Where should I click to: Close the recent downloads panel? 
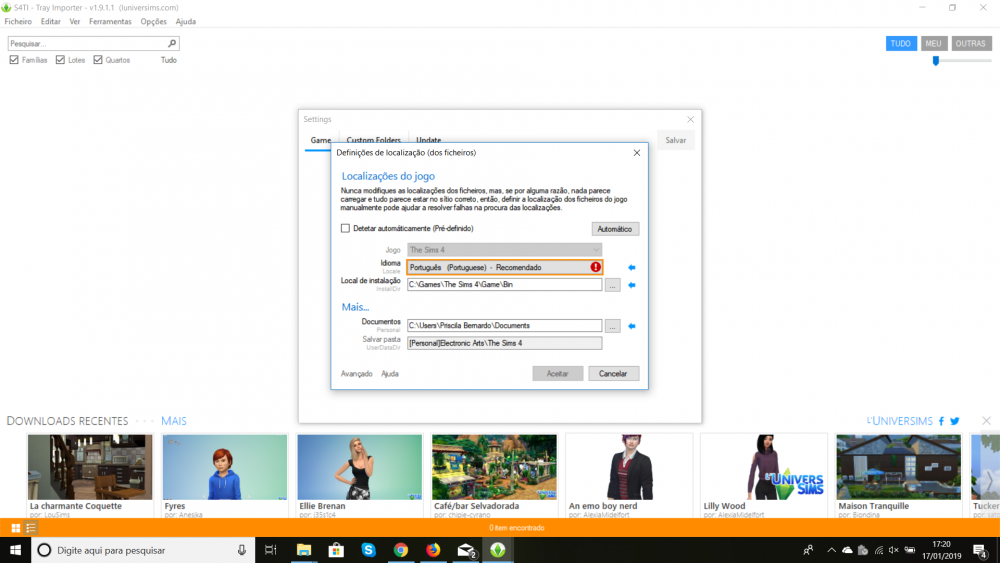[x=987, y=421]
